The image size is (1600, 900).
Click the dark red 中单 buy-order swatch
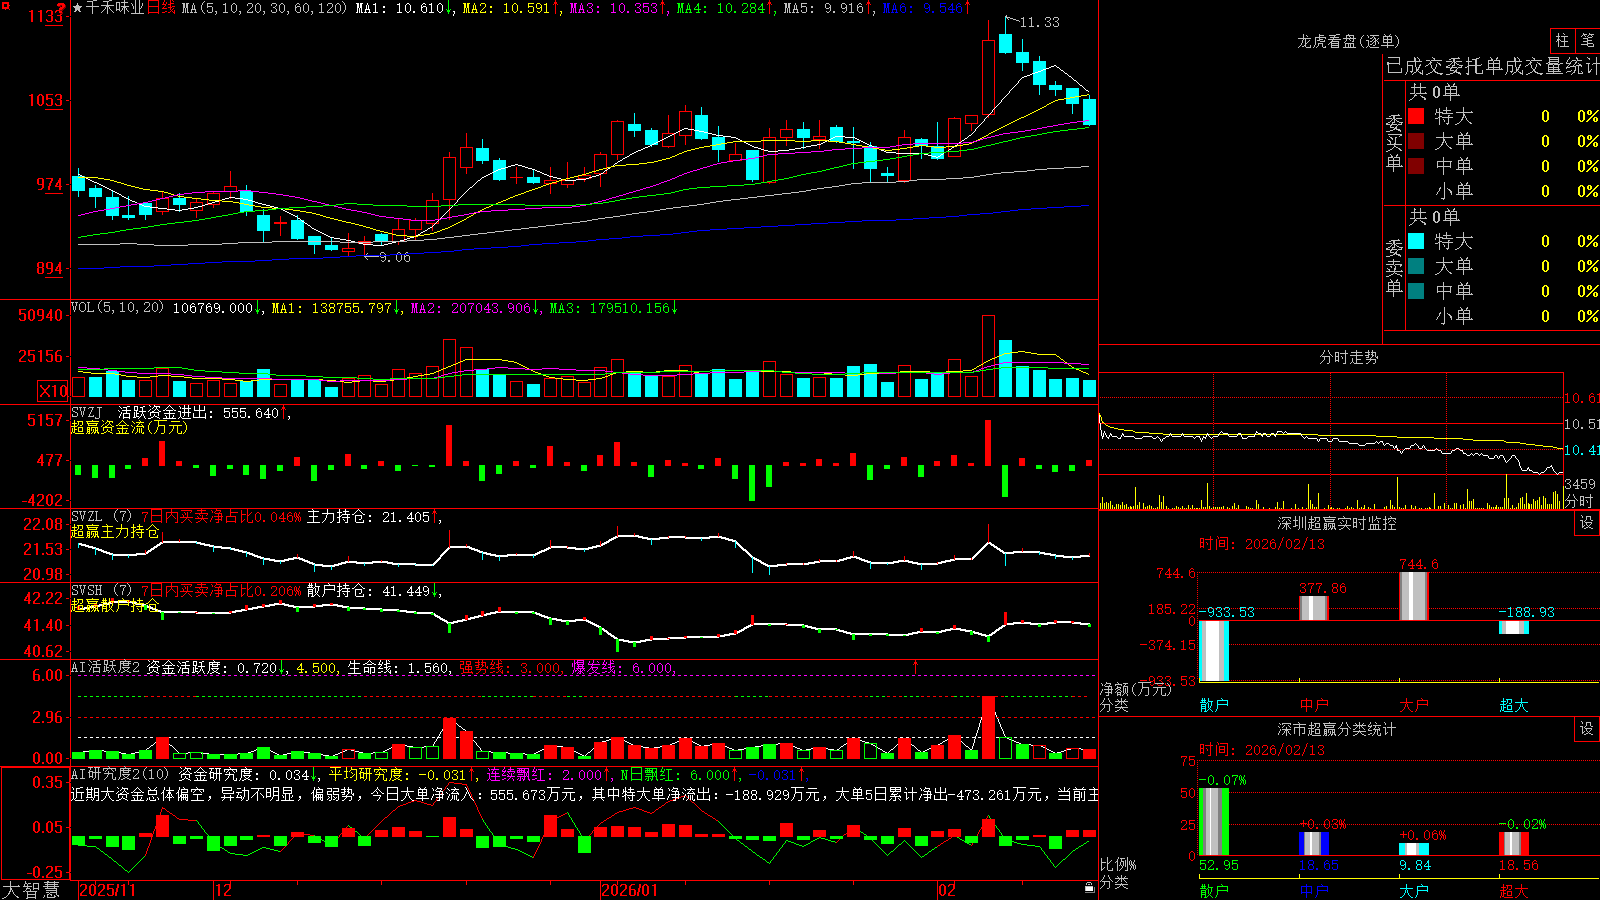point(1416,166)
